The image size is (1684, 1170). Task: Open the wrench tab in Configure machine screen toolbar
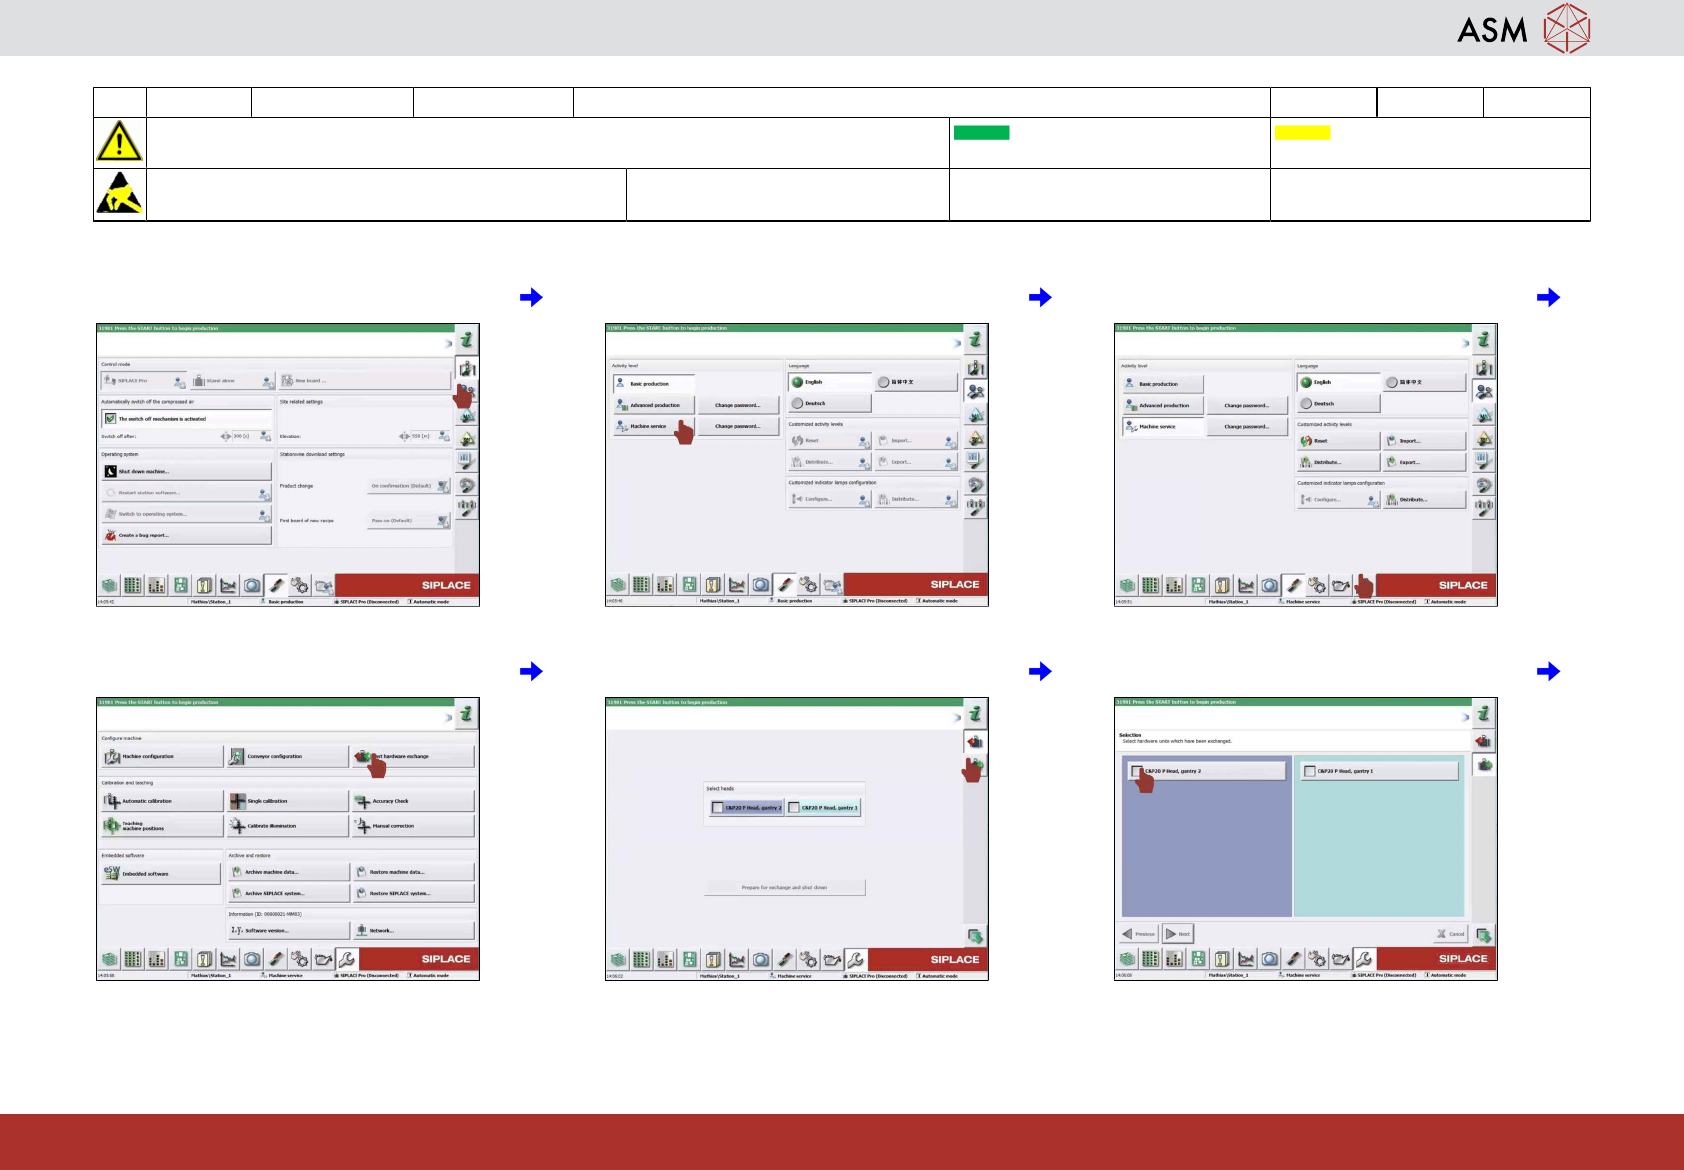347,959
